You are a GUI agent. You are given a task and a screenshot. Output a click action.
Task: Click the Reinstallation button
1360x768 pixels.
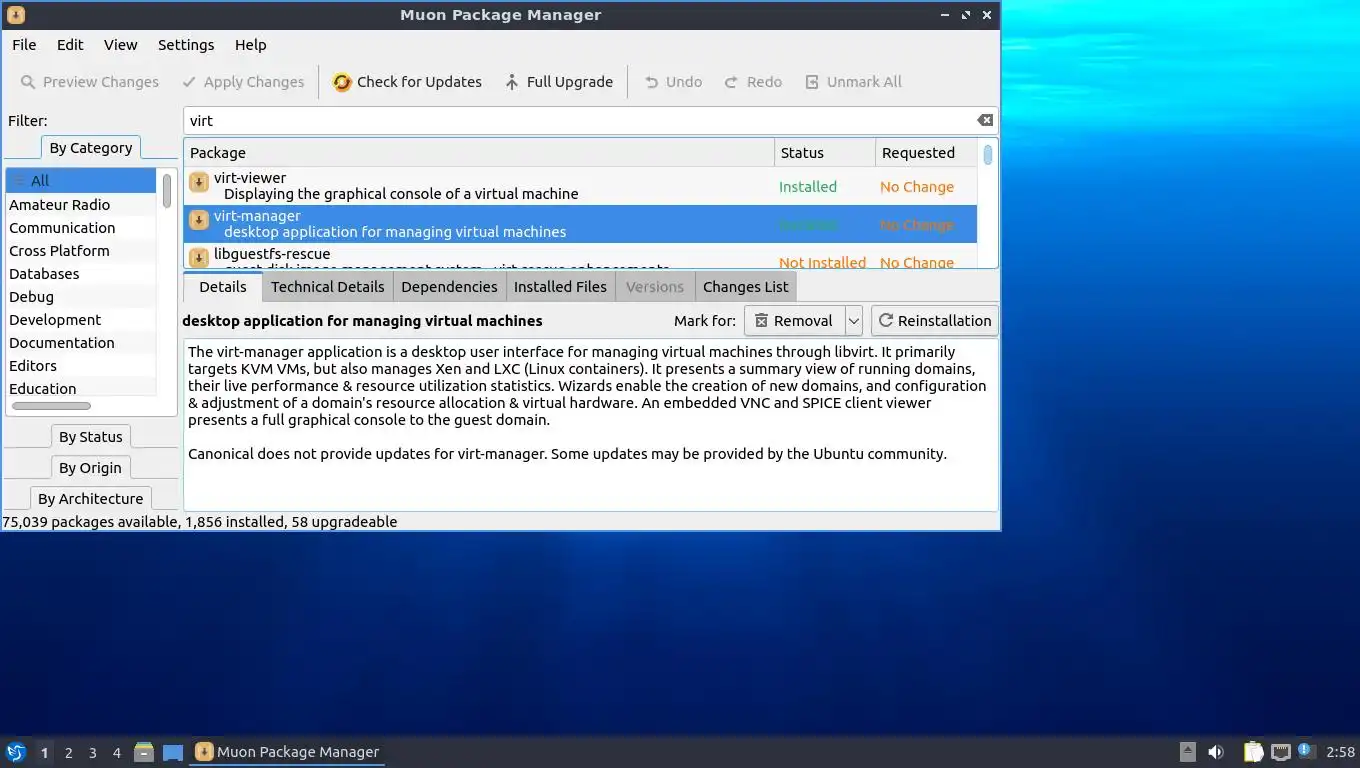935,321
